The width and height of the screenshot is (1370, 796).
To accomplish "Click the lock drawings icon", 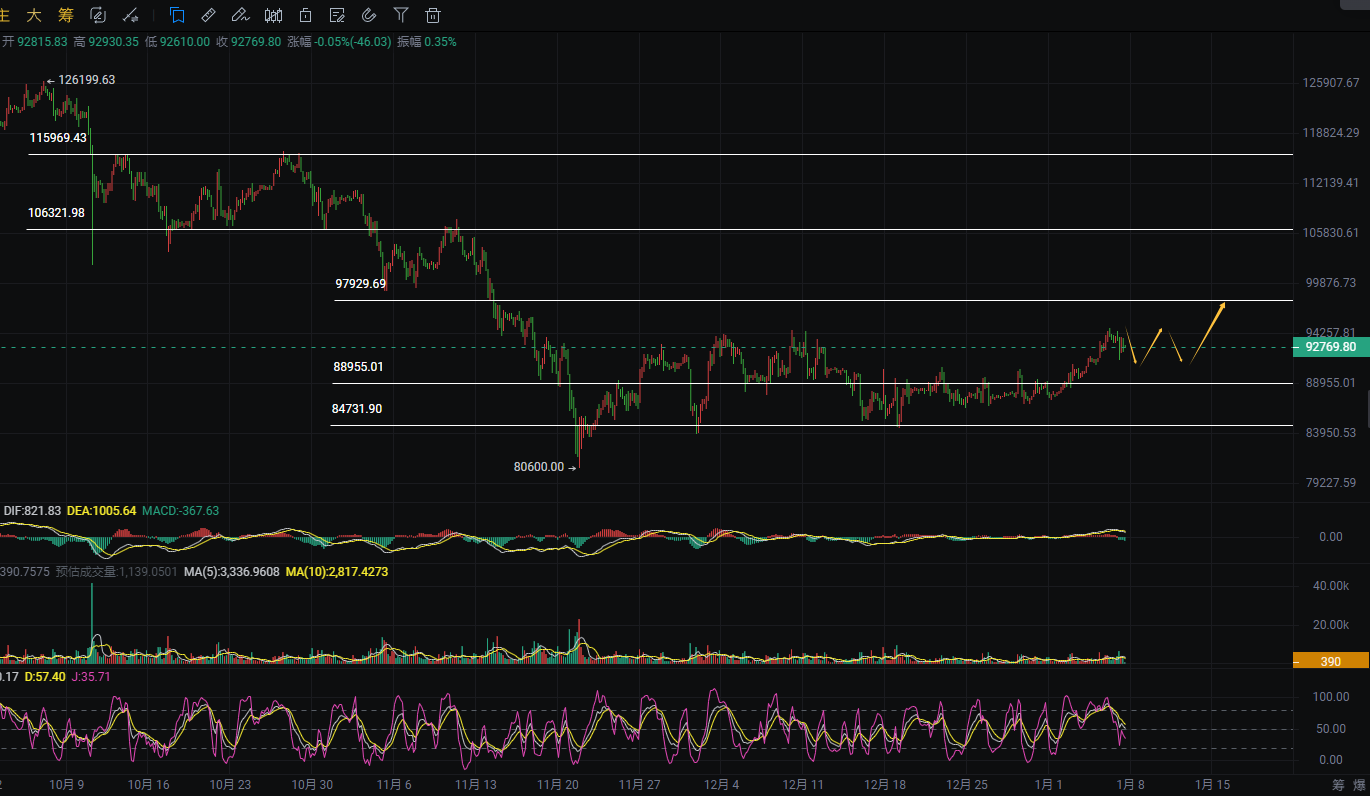I will coord(305,15).
